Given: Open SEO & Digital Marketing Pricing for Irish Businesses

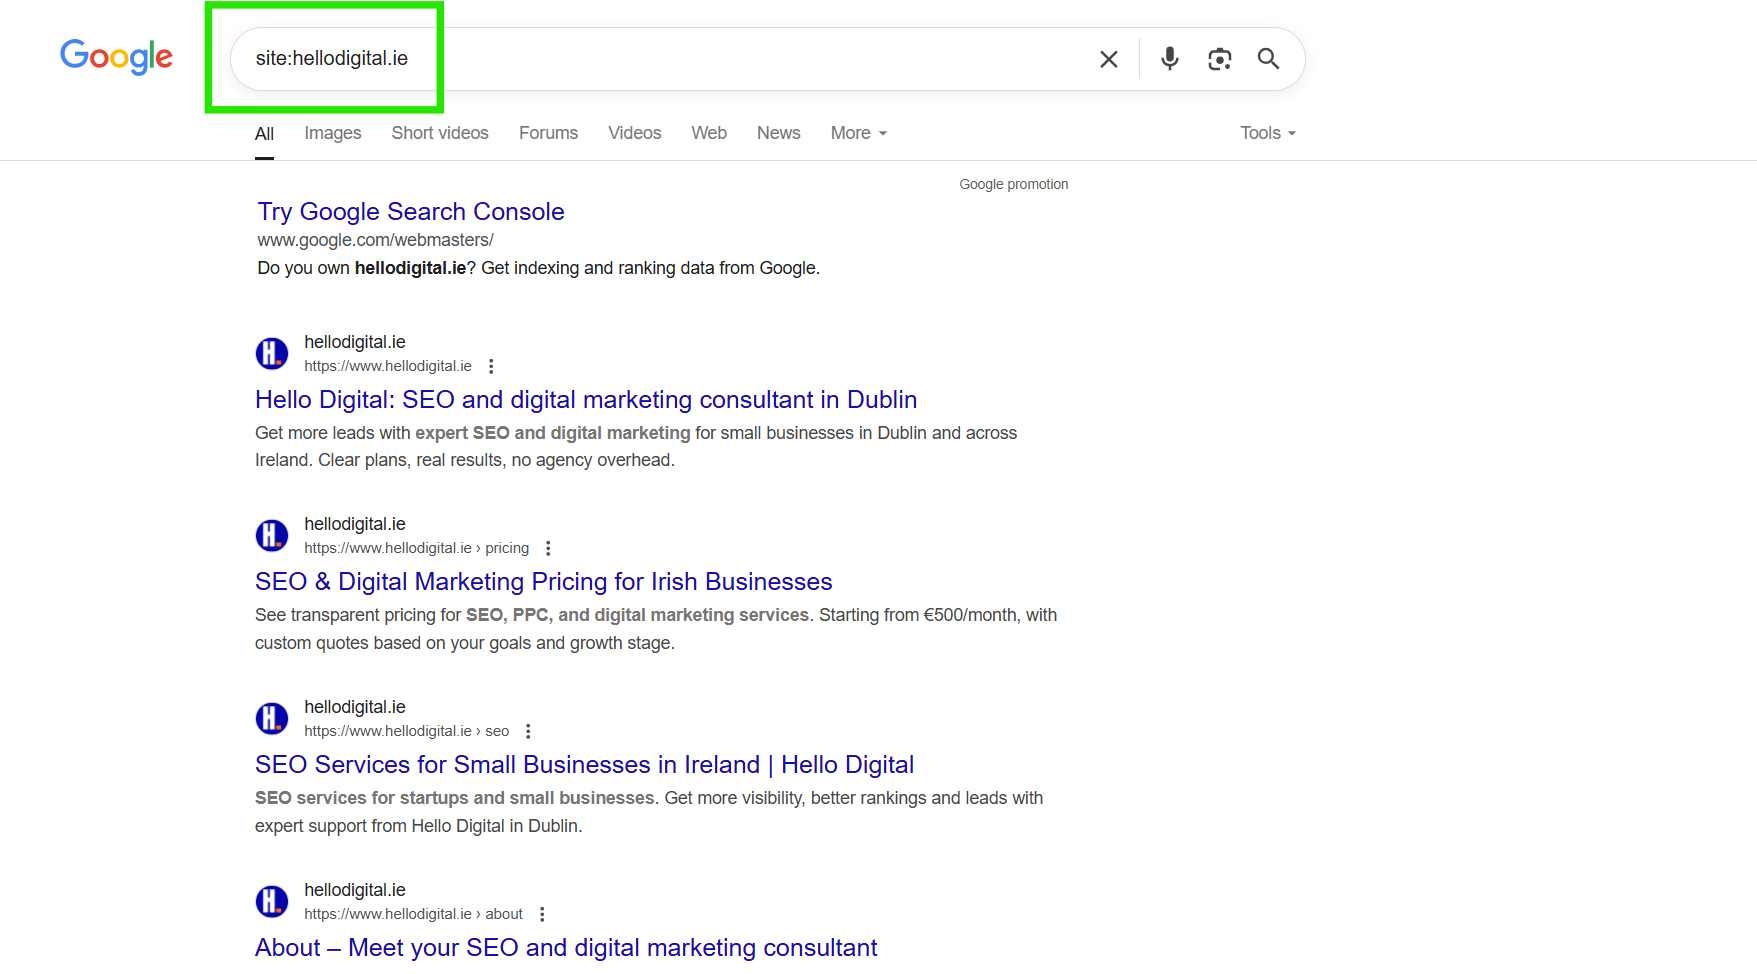Looking at the screenshot, I should [543, 581].
